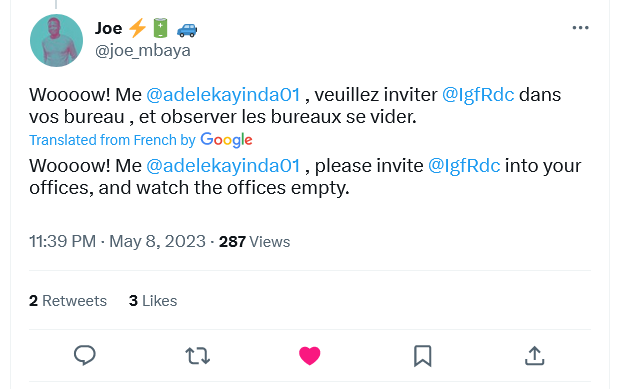620x389 pixels.
Task: Show the 3 Likes list
Action: [x=153, y=301]
